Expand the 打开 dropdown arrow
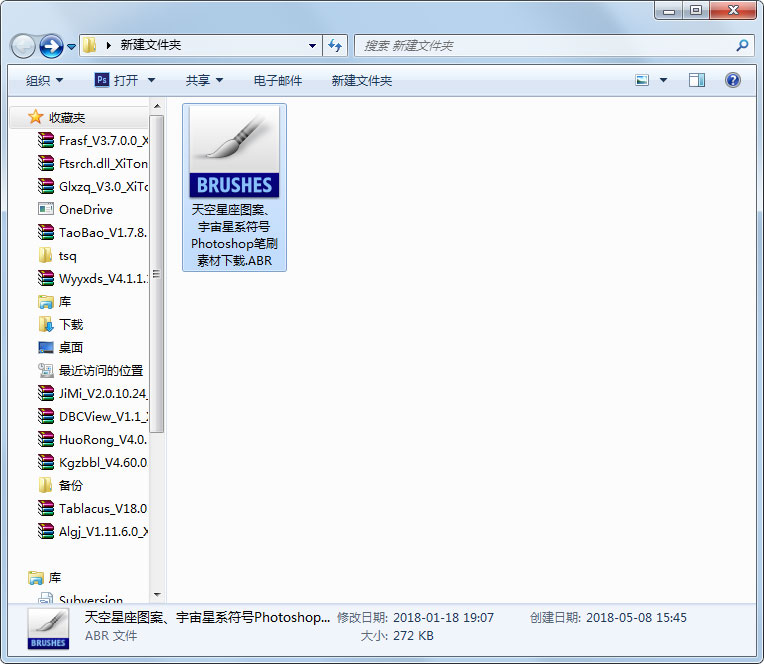The height and width of the screenshot is (664, 764). (152, 80)
